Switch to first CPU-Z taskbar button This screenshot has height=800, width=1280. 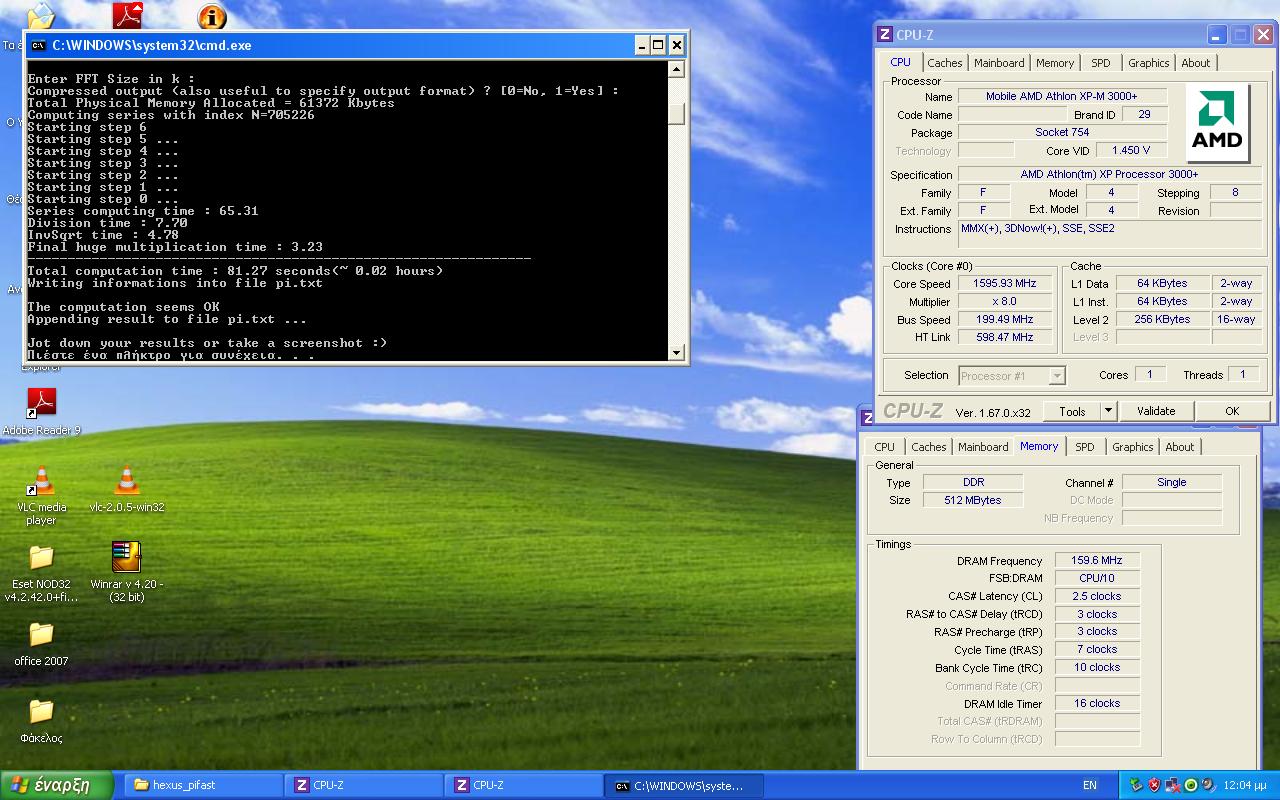pyautogui.click(x=364, y=785)
